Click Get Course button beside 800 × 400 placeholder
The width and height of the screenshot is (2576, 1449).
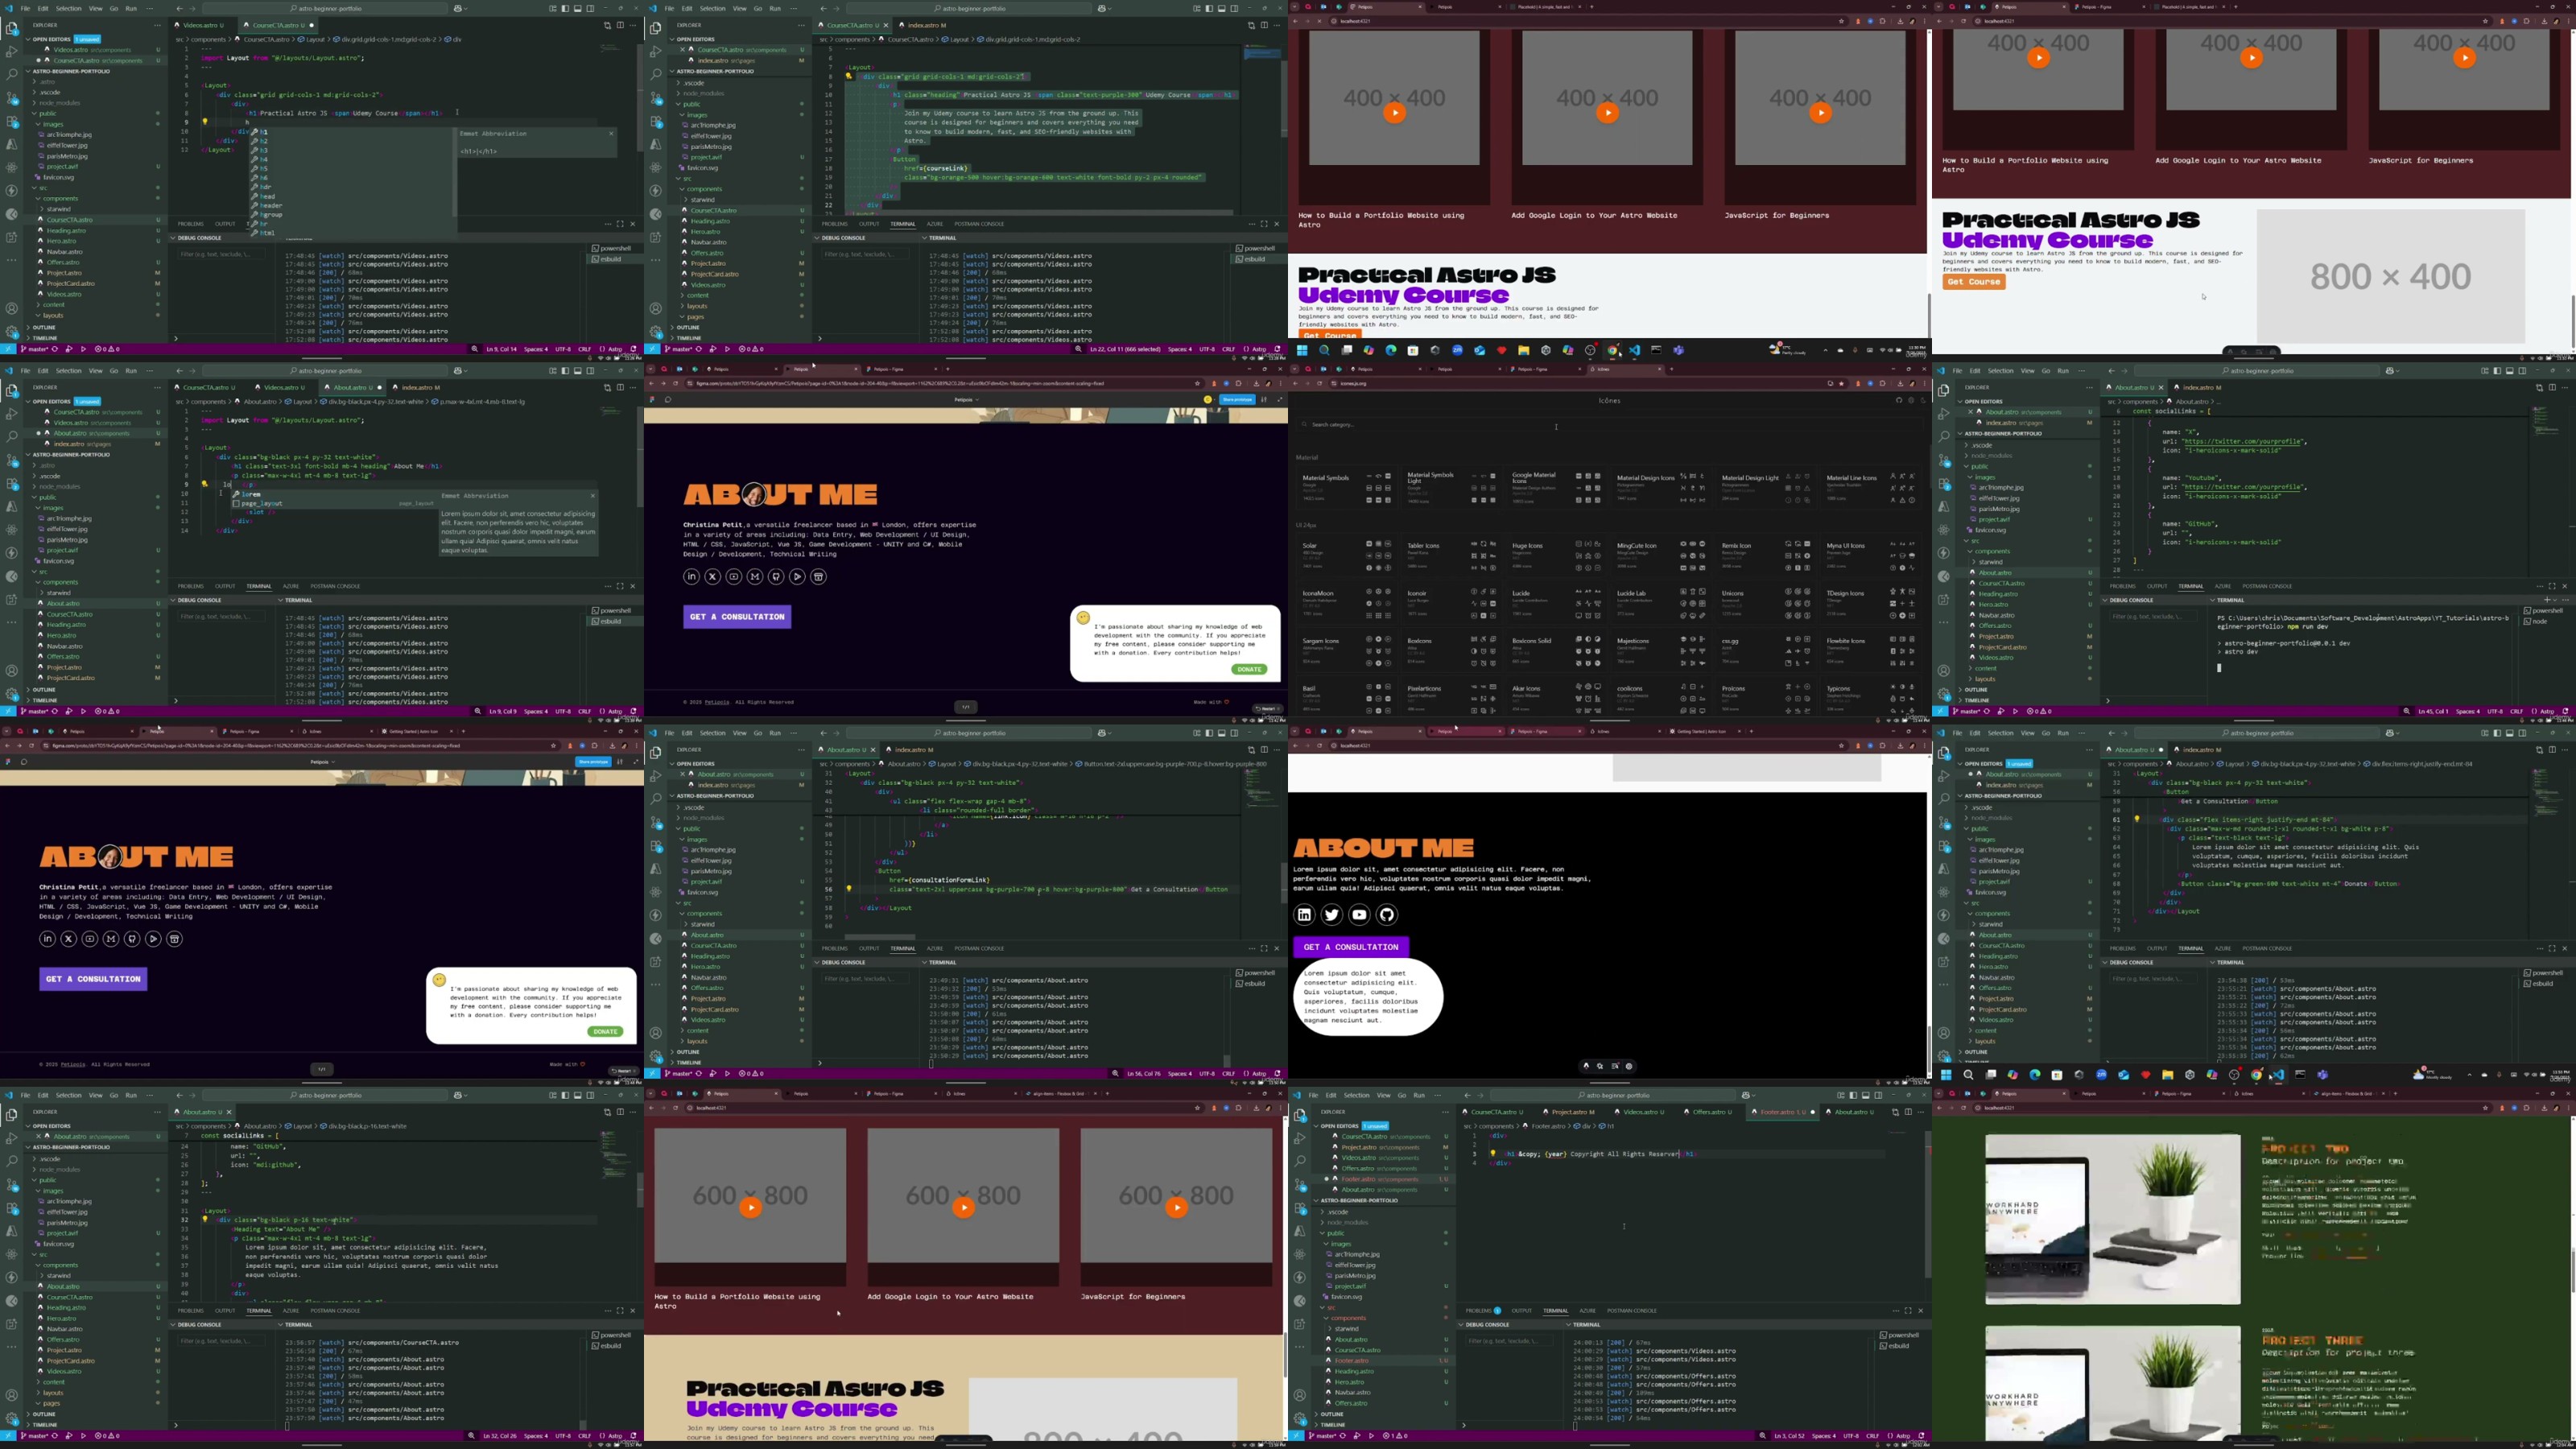(x=1973, y=282)
